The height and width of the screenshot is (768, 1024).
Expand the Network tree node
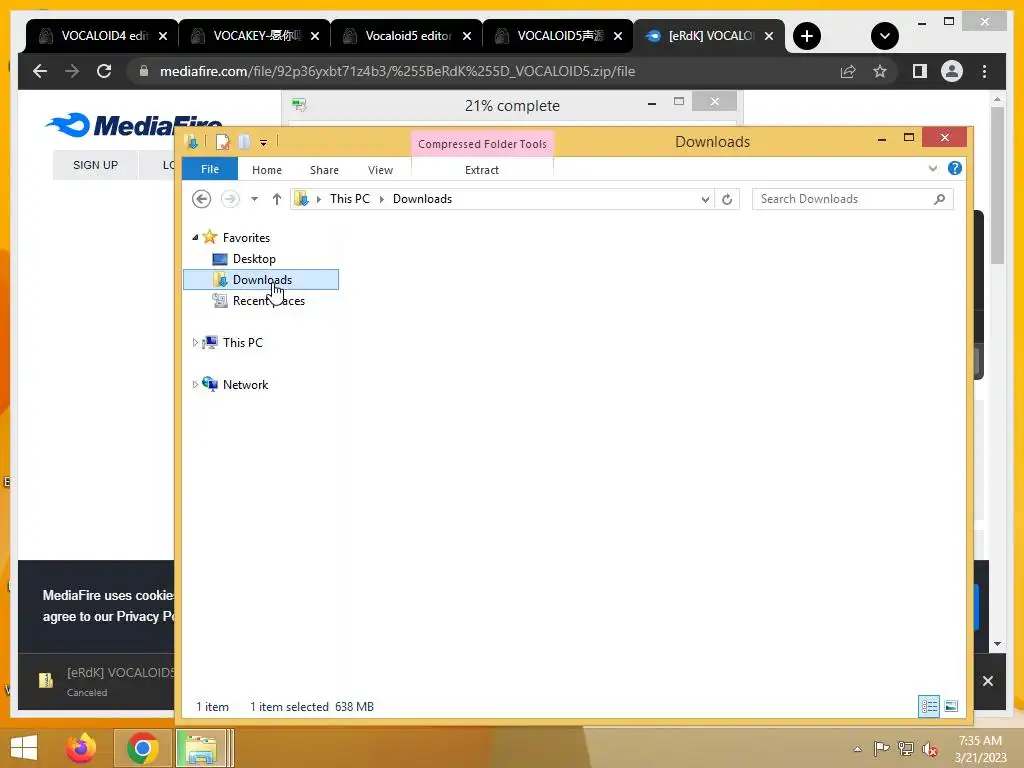pyautogui.click(x=195, y=385)
